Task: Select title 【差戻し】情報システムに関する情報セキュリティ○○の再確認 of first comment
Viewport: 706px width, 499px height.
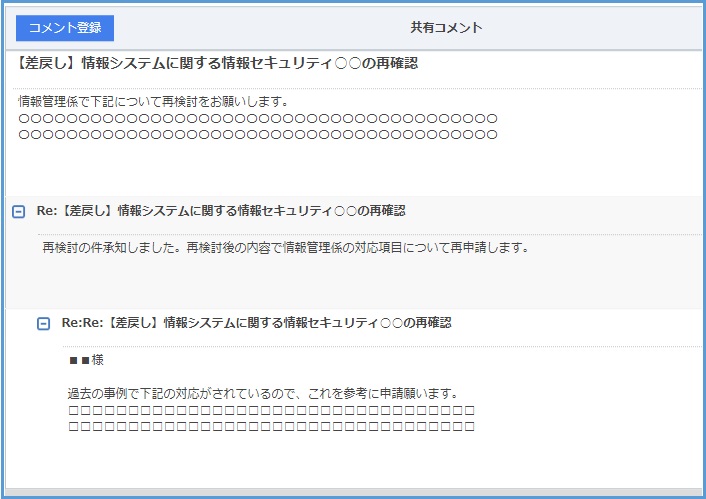Action: [x=216, y=64]
